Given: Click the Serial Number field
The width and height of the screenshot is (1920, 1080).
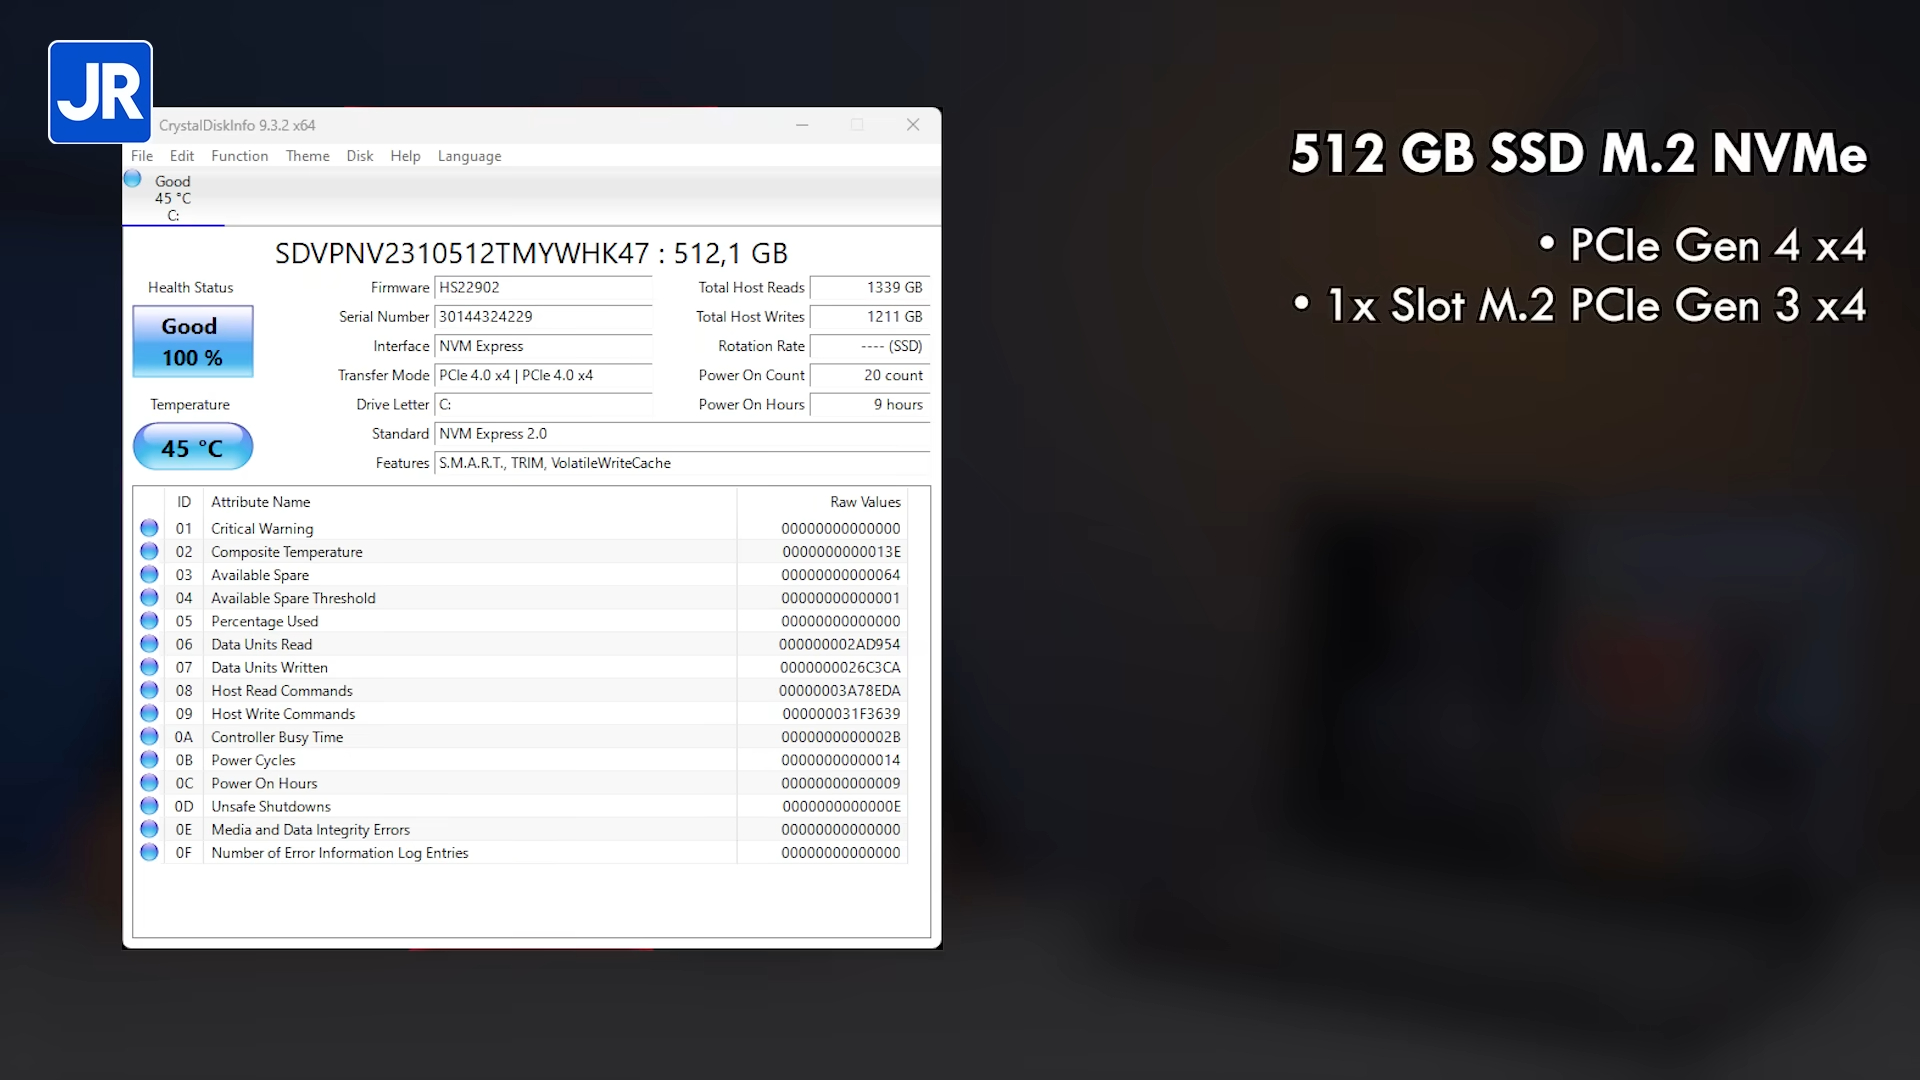Looking at the screenshot, I should 543,317.
